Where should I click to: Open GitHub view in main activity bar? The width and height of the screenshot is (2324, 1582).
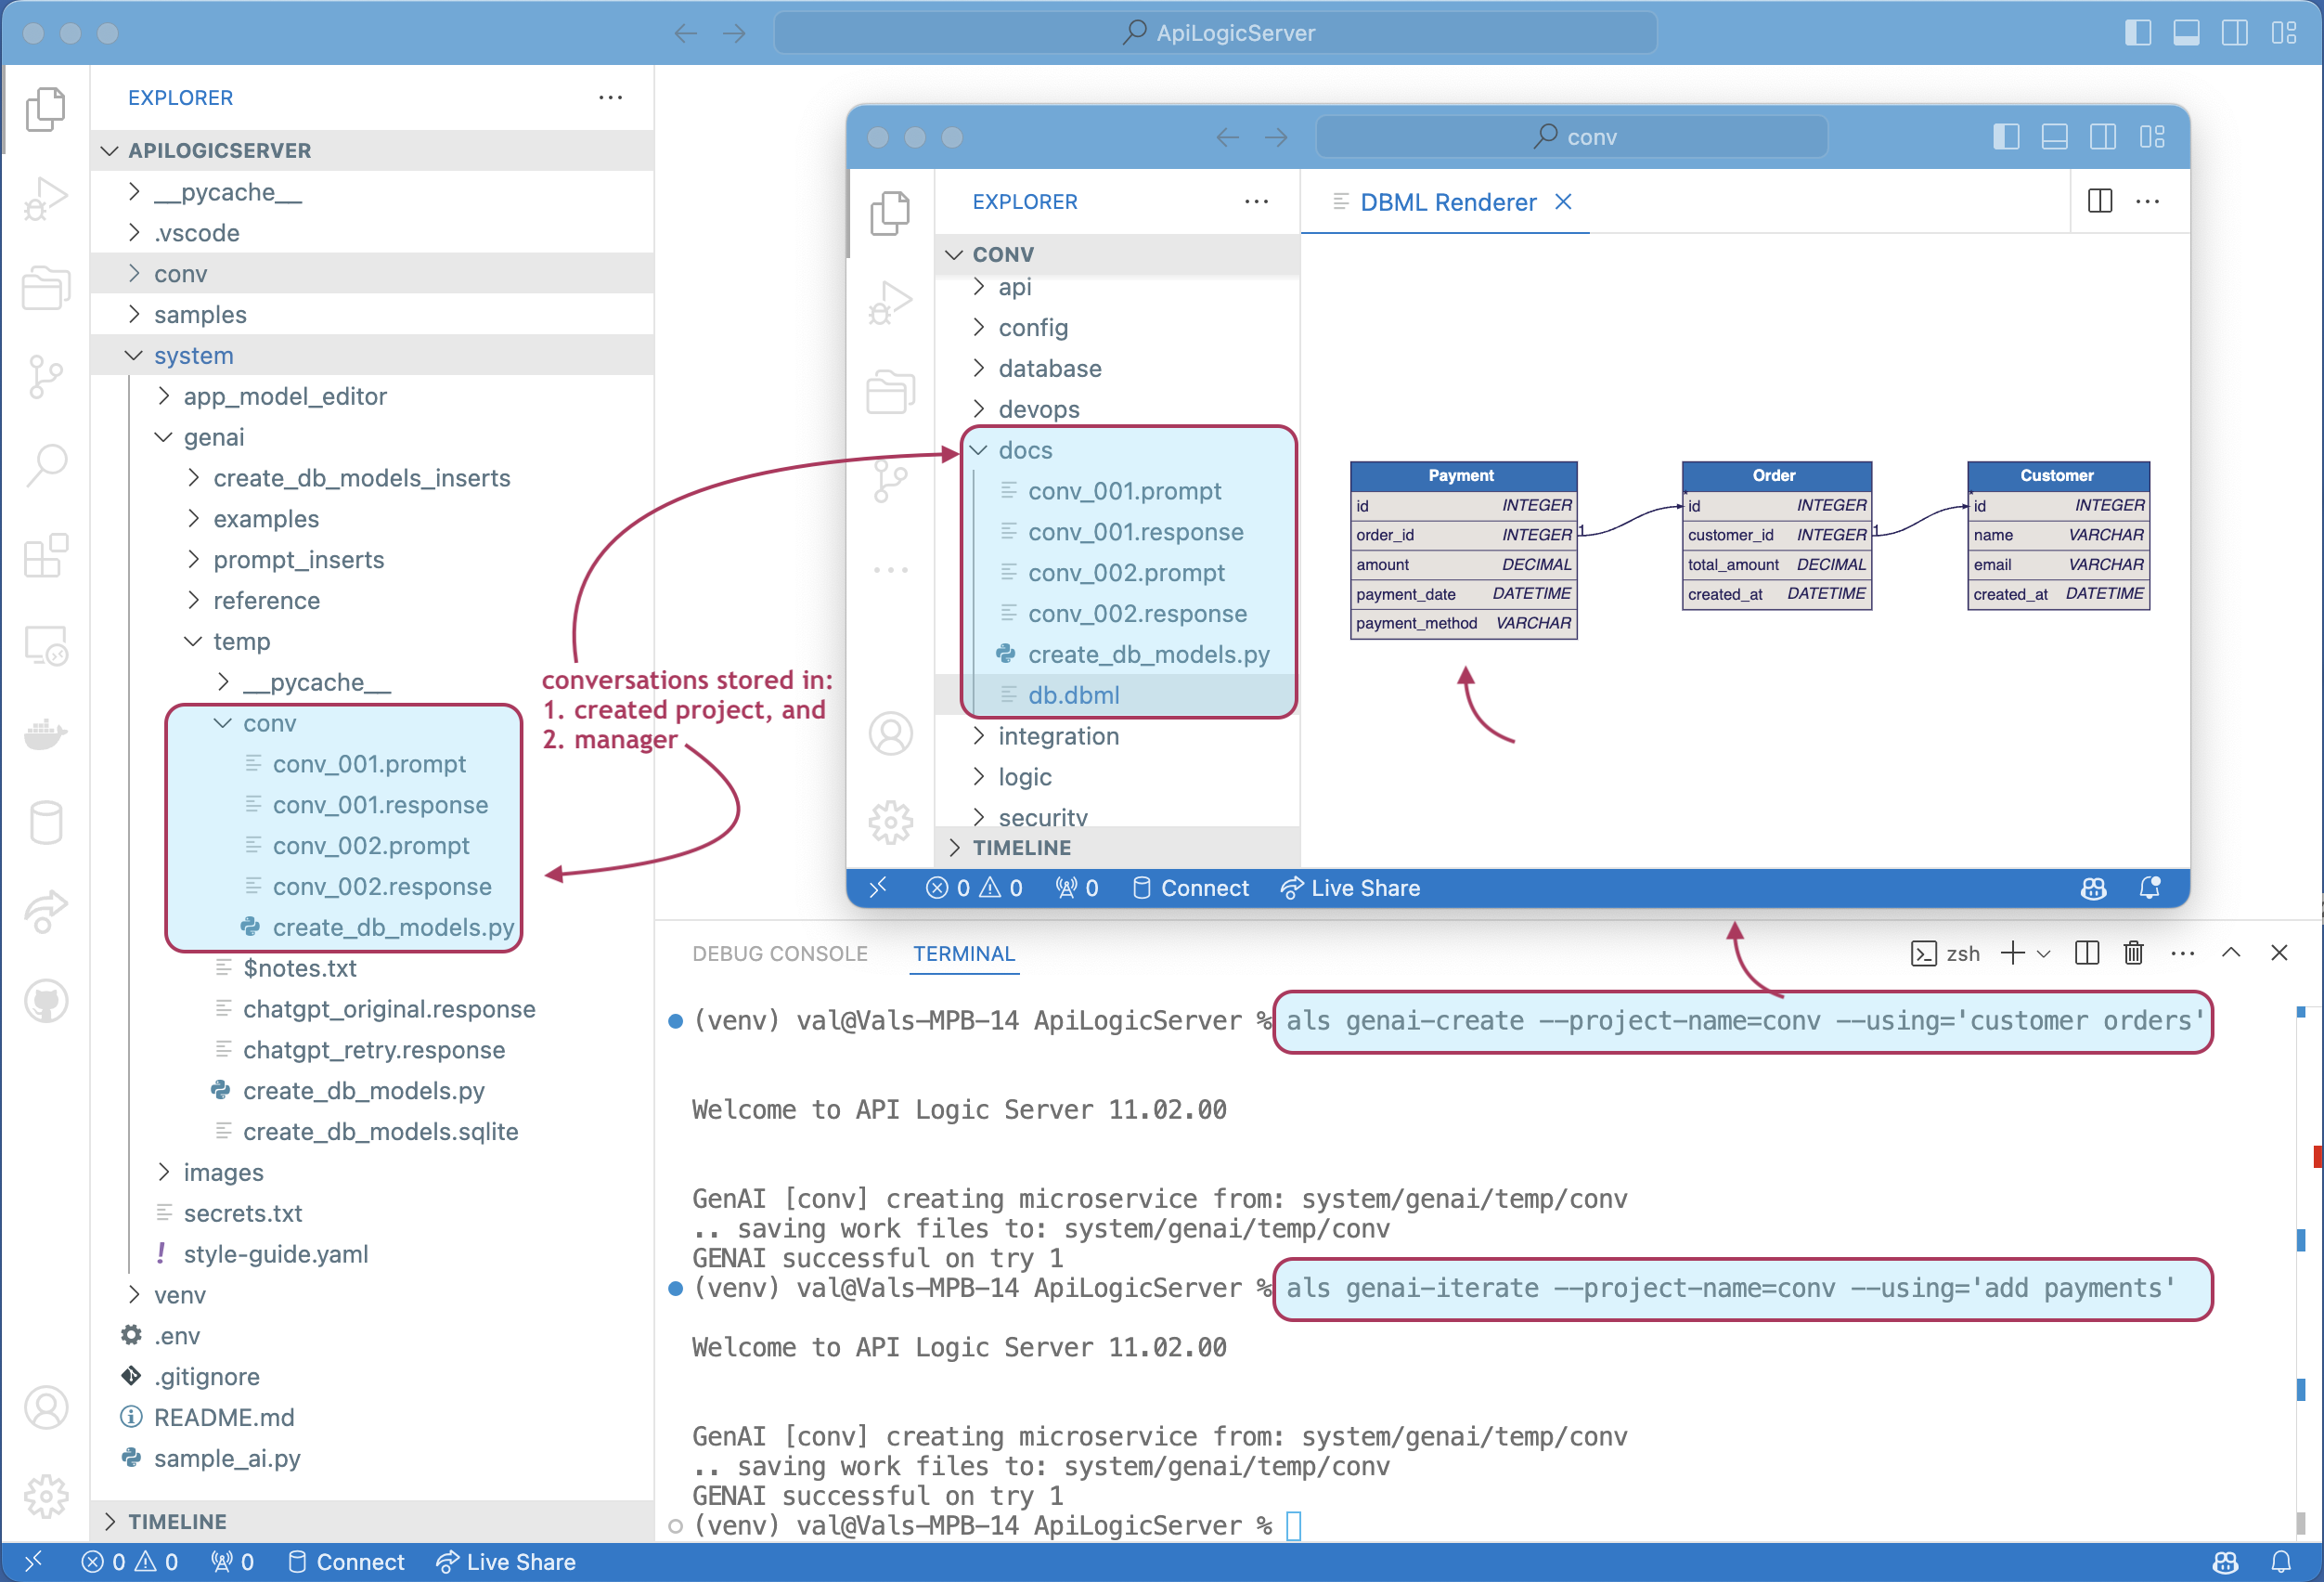click(x=46, y=1001)
